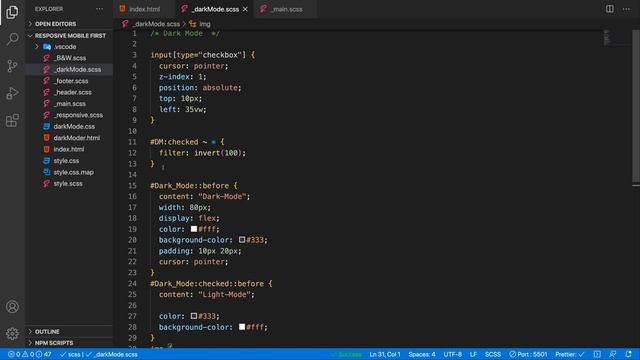Image resolution: width=640 pixels, height=360 pixels.
Task: Open the Source Control view
Action: (x=12, y=66)
